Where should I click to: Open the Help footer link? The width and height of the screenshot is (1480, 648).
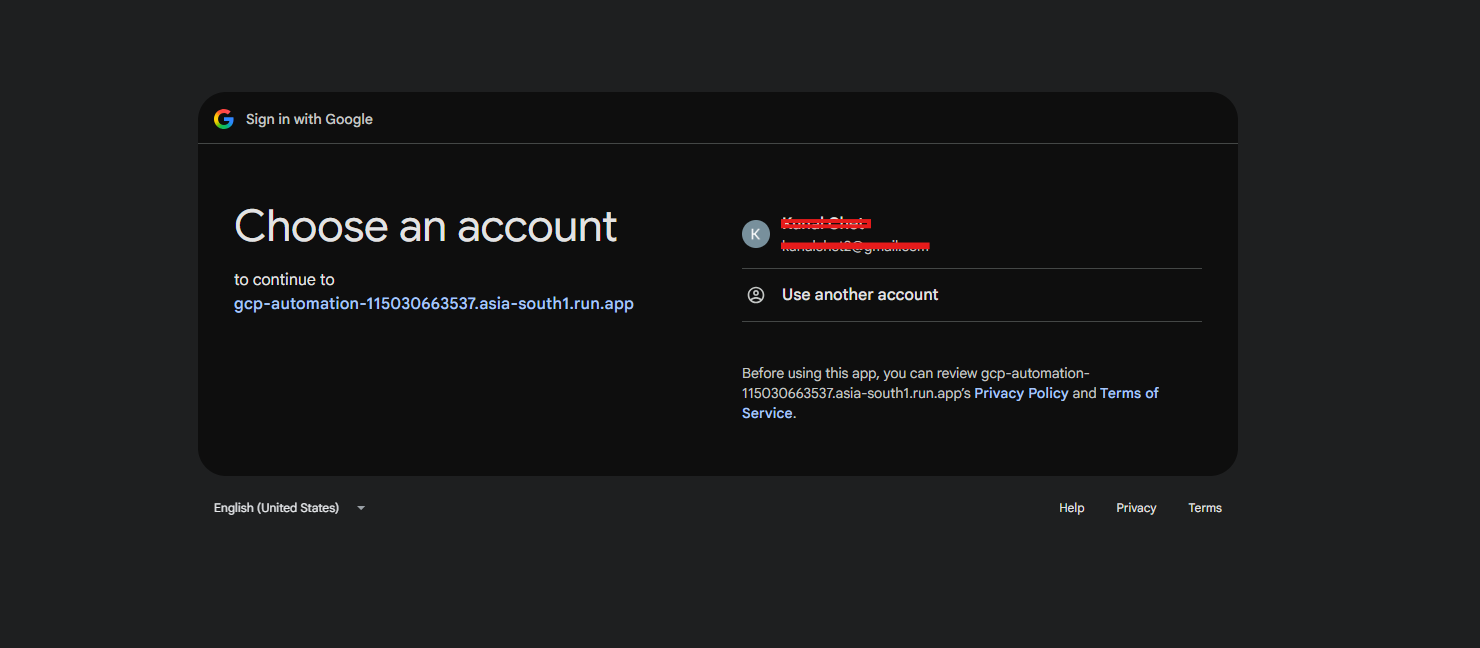(1072, 508)
